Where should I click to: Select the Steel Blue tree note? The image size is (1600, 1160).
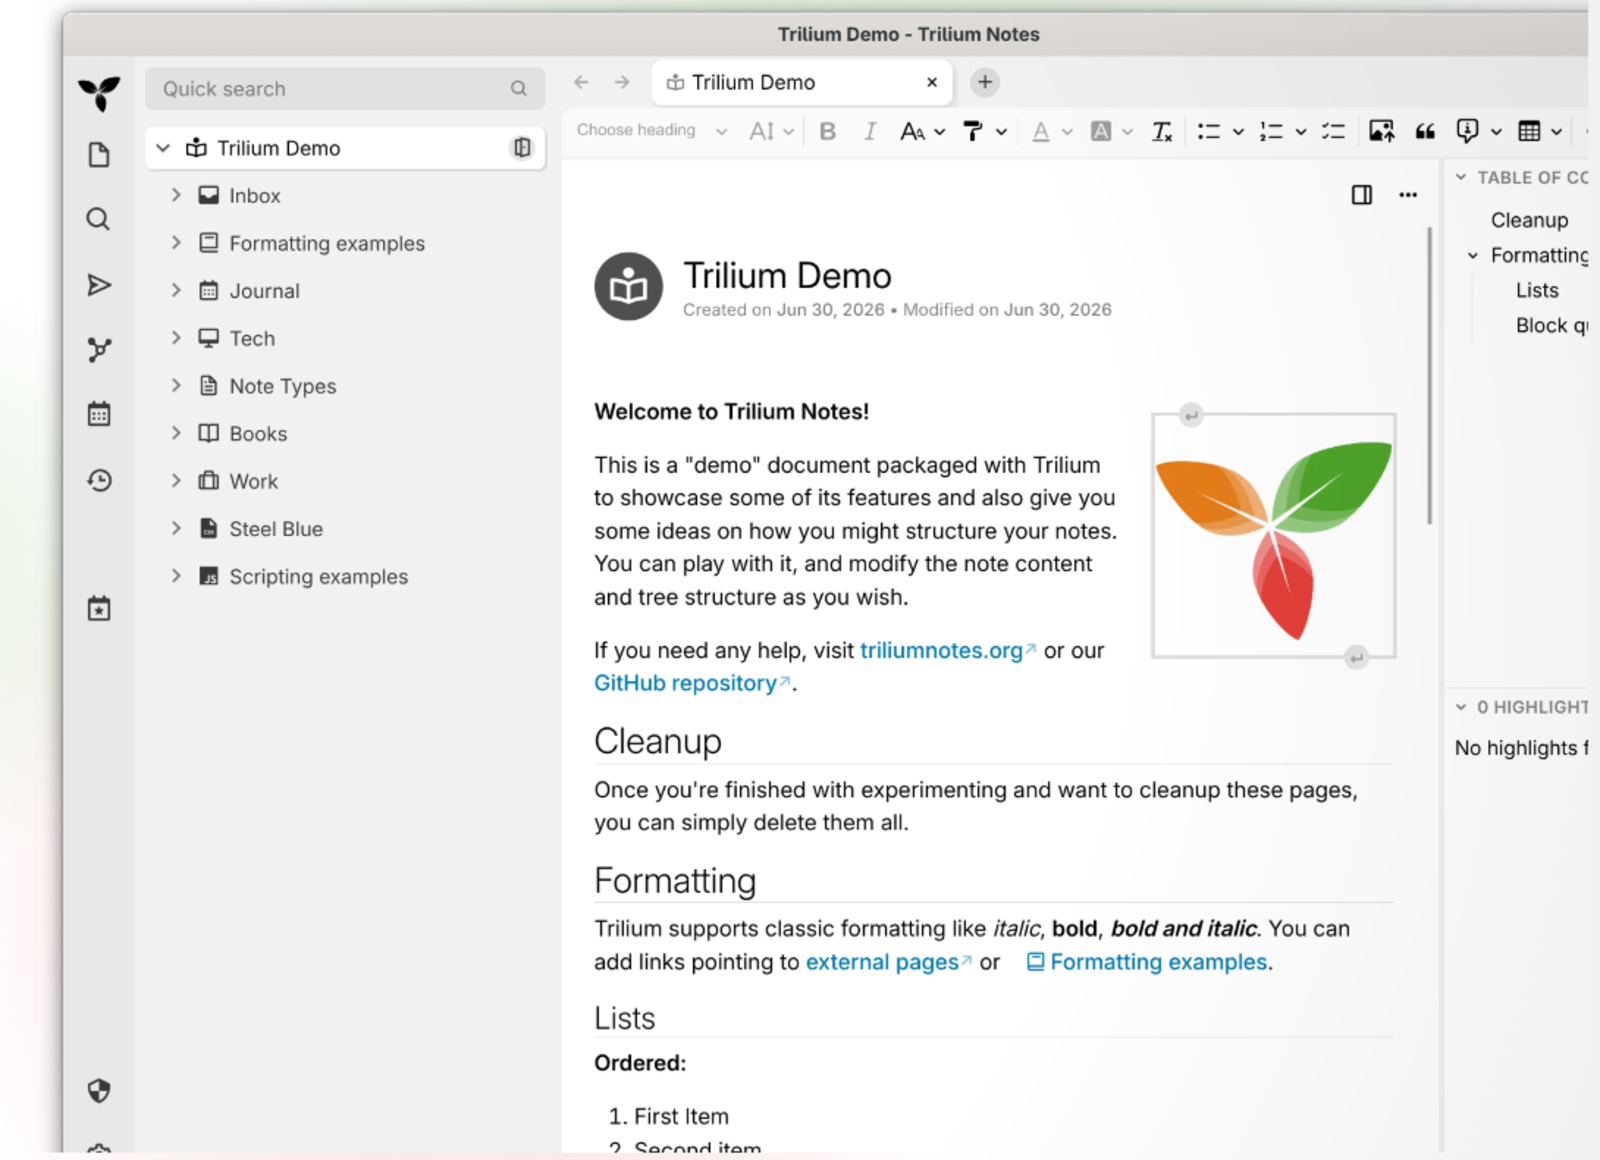point(276,529)
